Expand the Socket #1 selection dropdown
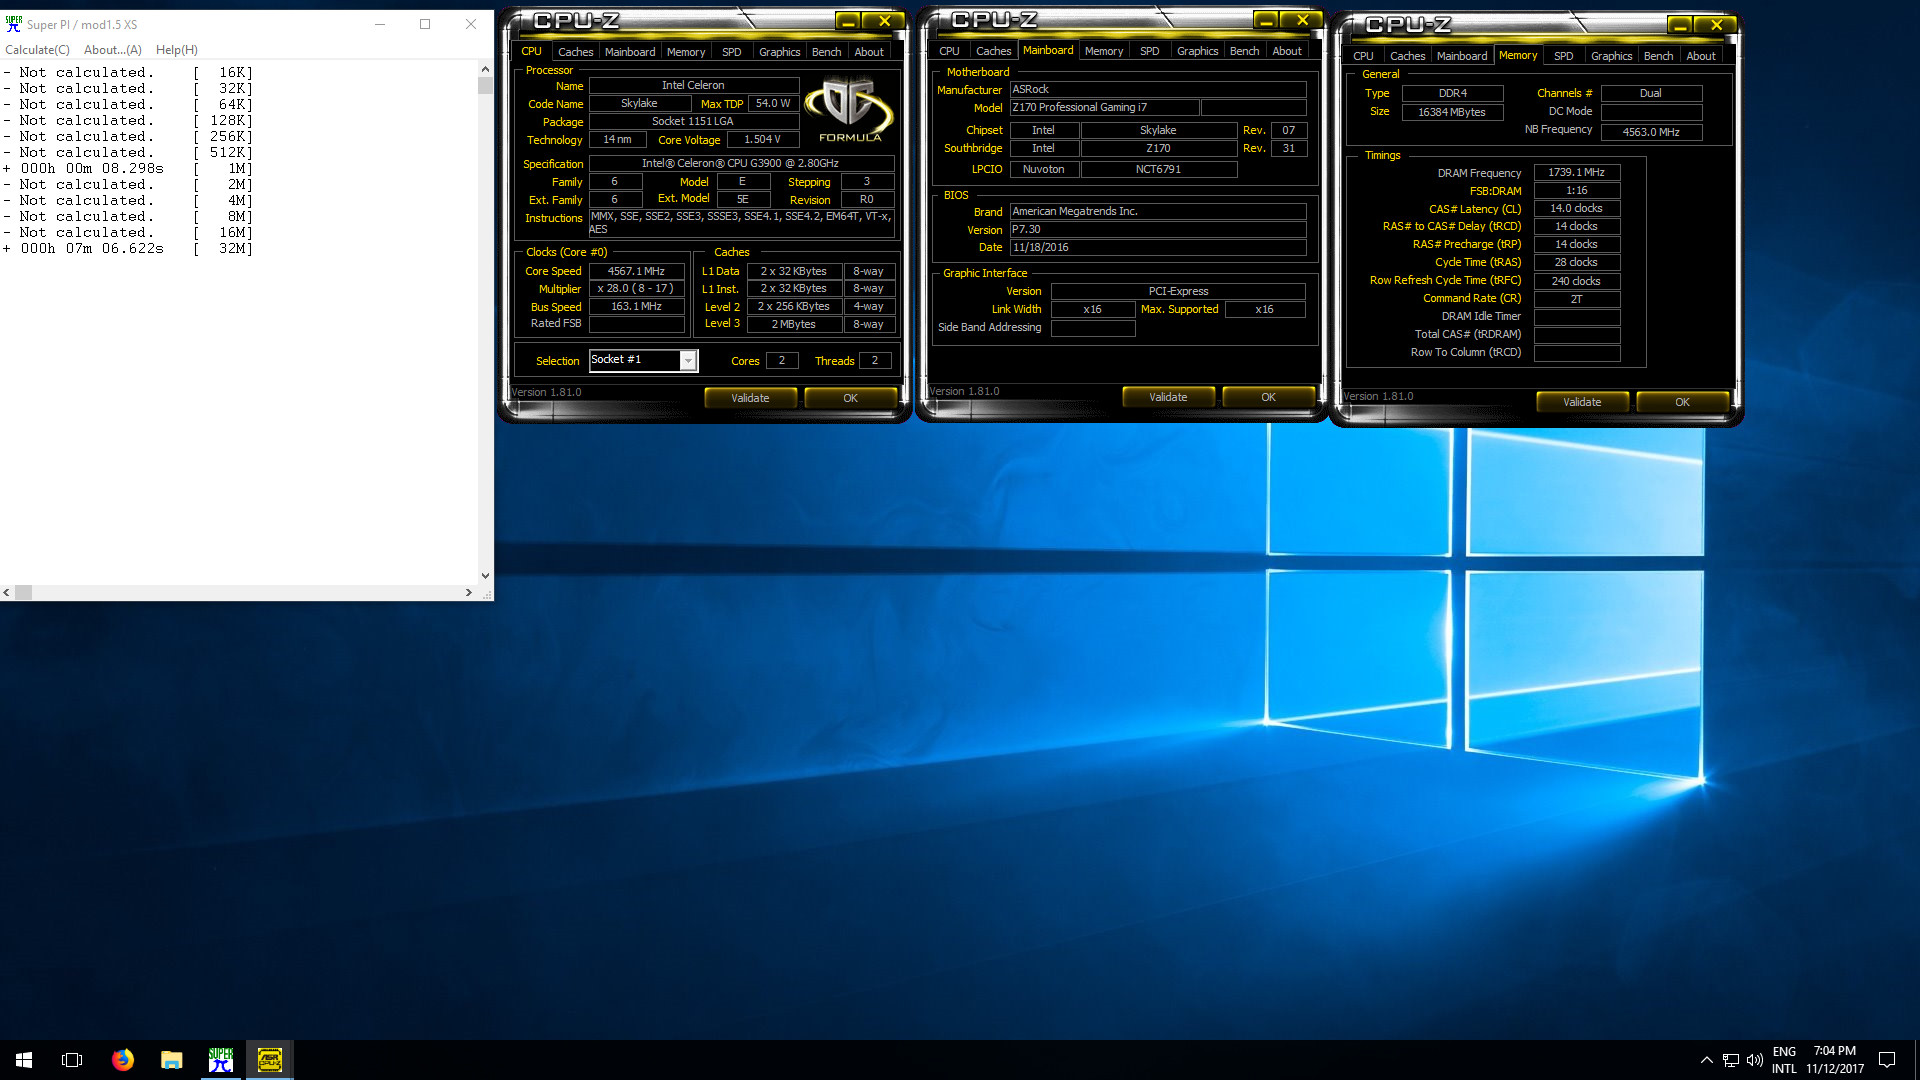This screenshot has height=1080, width=1920. tap(688, 361)
